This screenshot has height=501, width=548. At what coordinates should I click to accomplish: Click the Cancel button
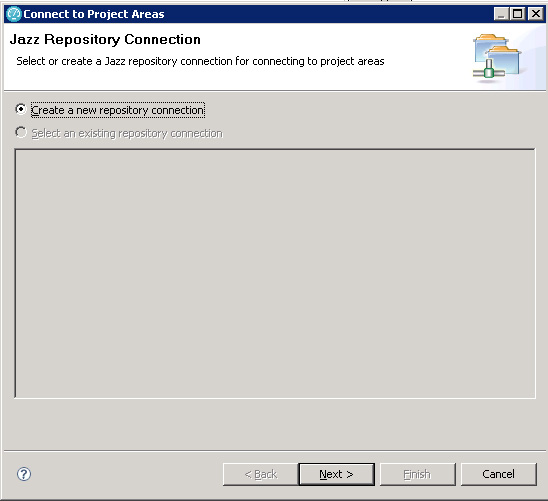[x=498, y=474]
